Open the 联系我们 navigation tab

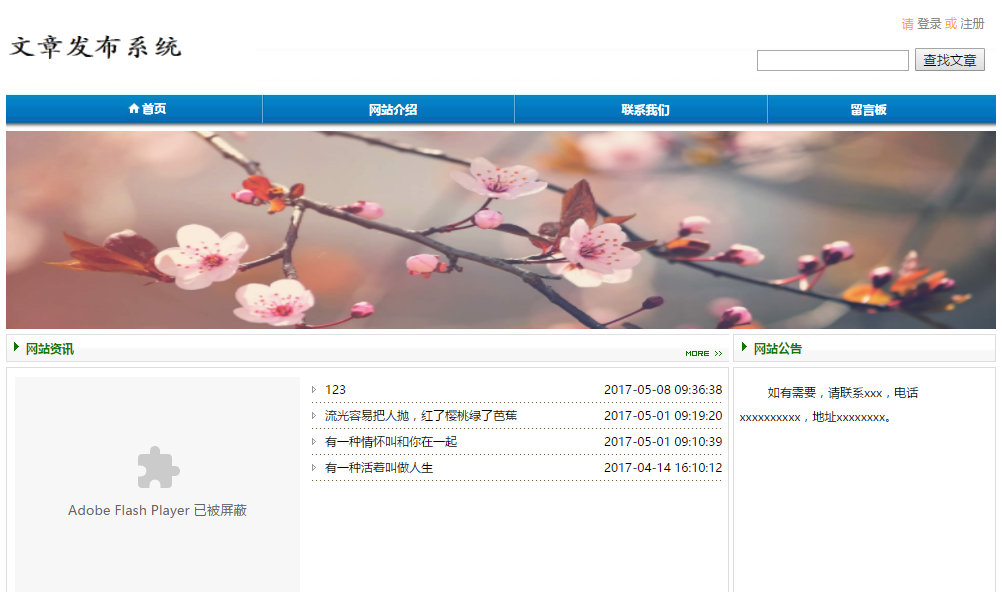point(641,109)
